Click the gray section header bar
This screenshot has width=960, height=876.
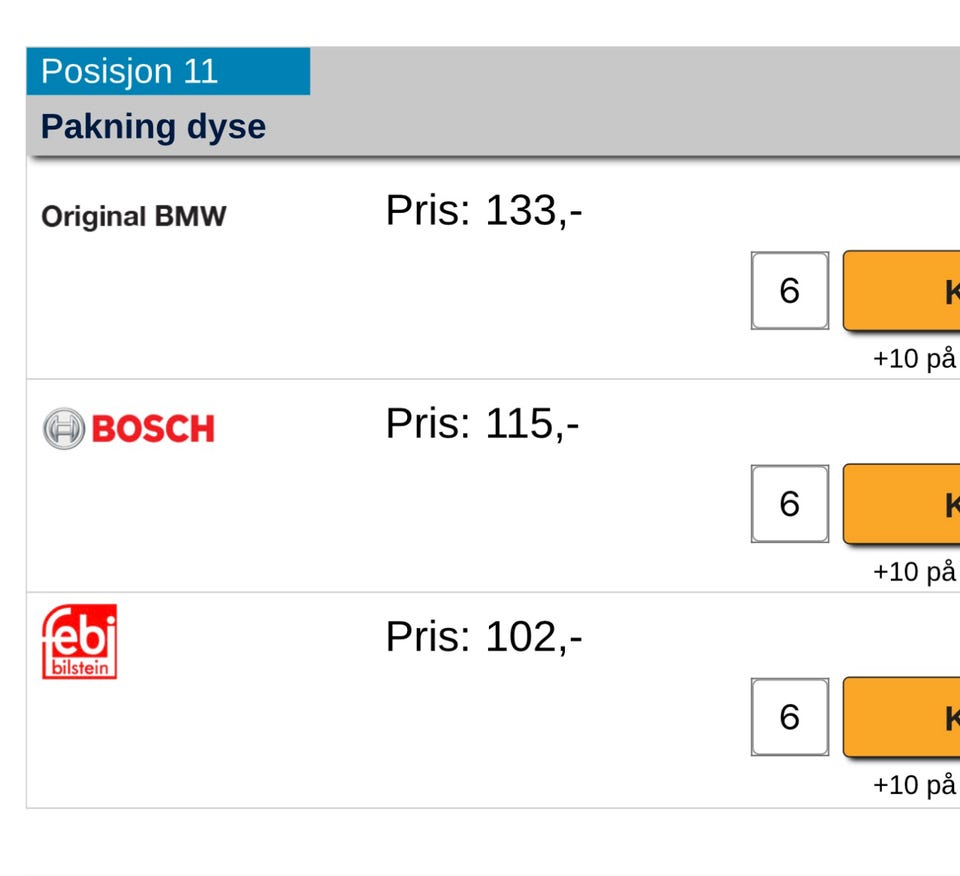(x=630, y=100)
